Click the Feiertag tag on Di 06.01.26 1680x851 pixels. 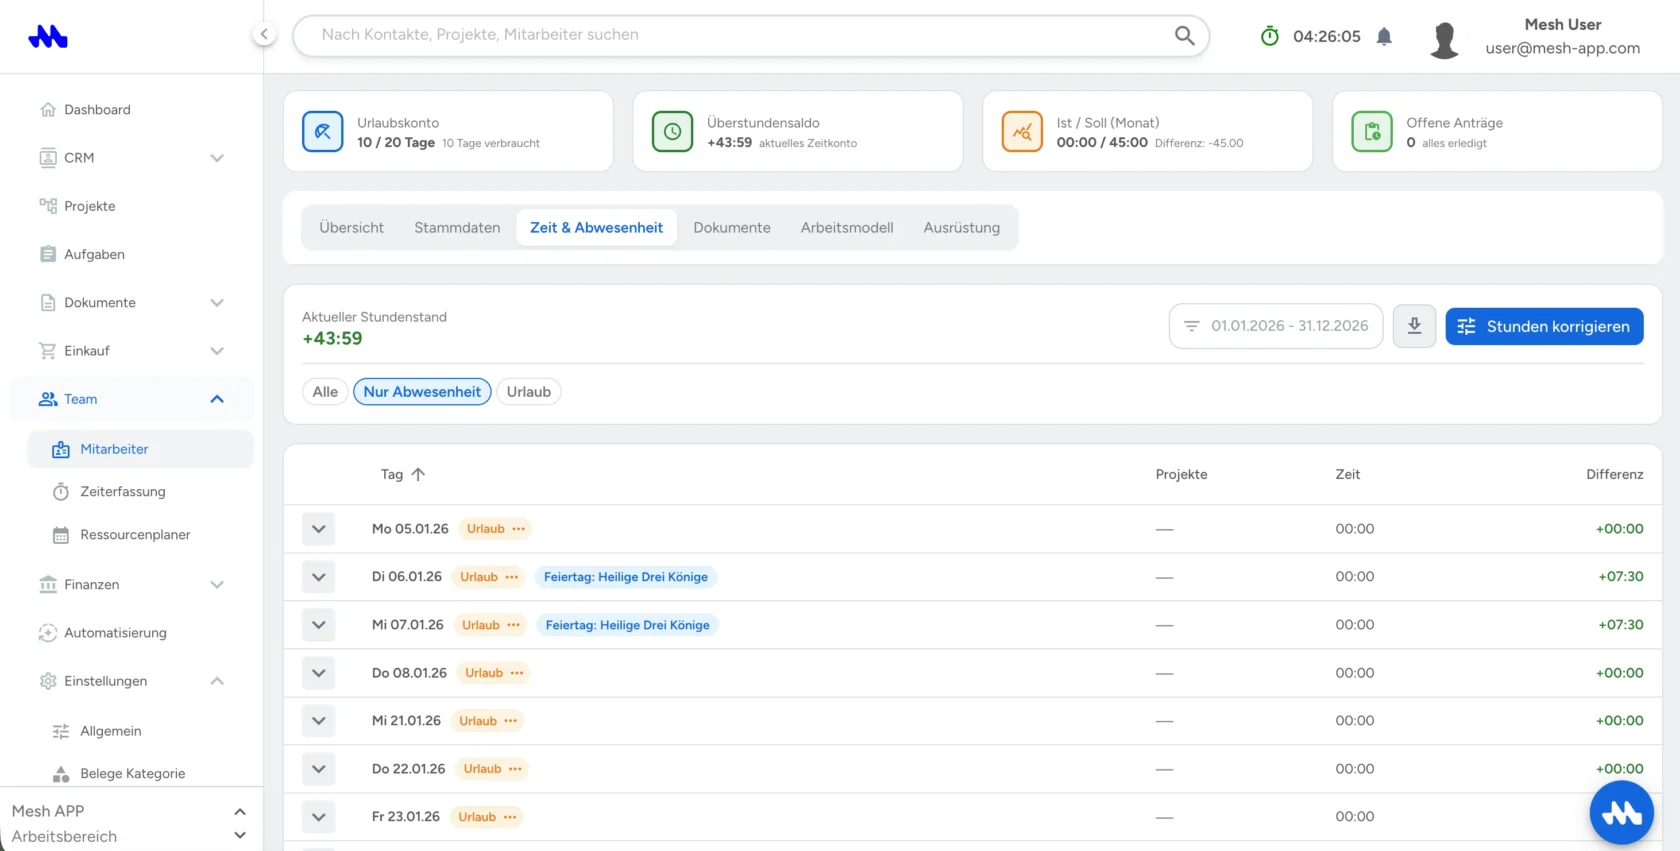pyautogui.click(x=626, y=577)
